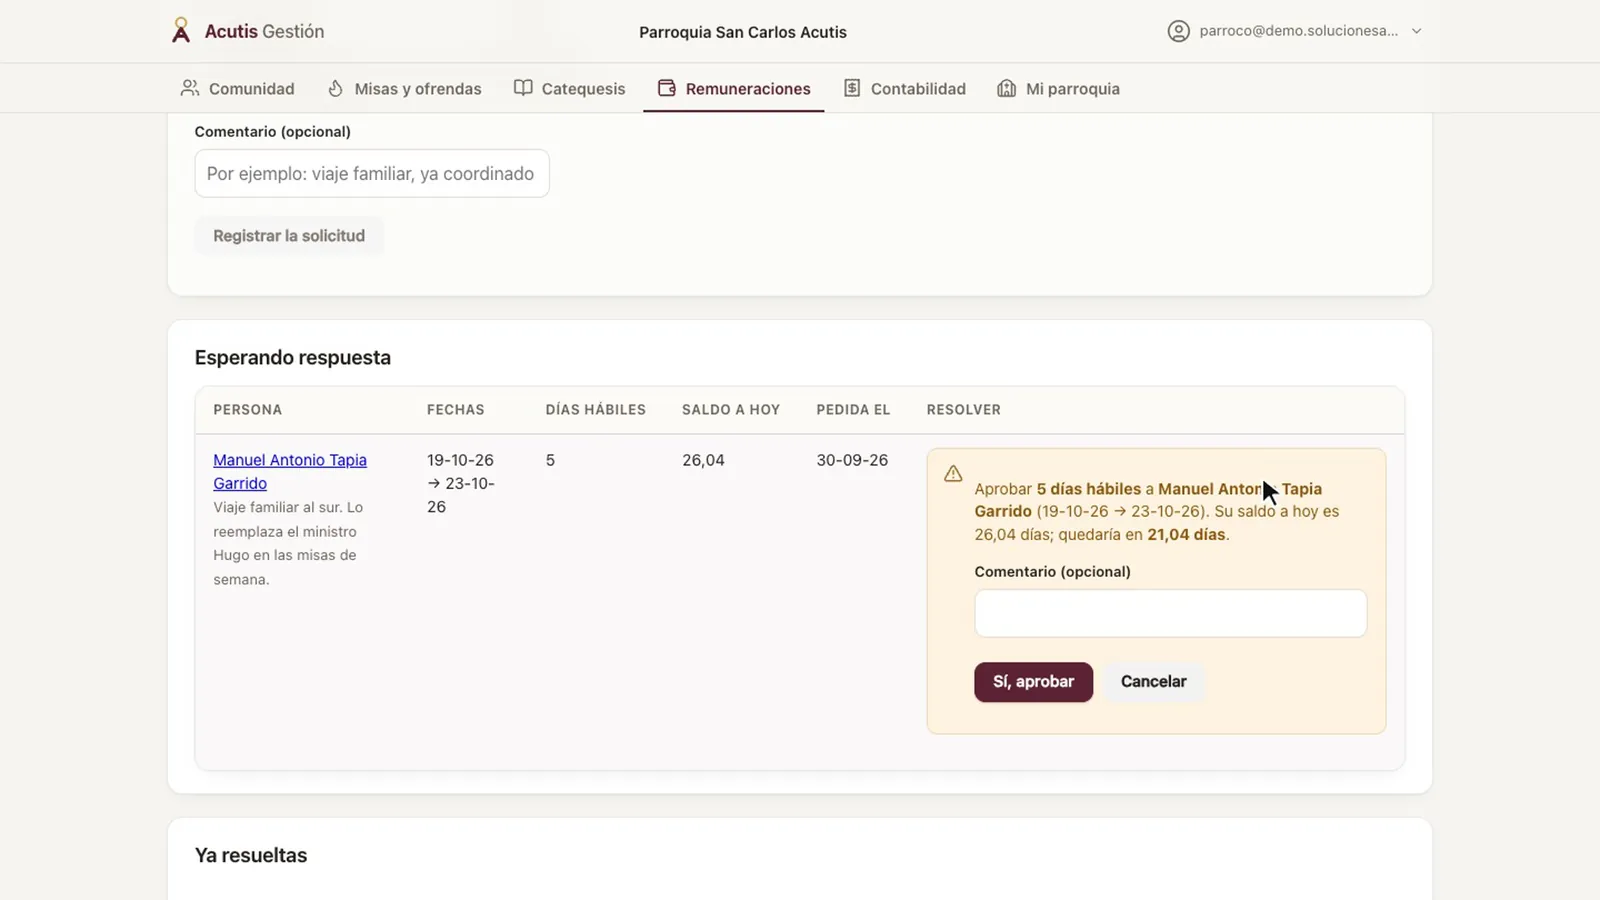
Task: Click the Parroquia San Carlos Acutis title
Action: pyautogui.click(x=743, y=32)
